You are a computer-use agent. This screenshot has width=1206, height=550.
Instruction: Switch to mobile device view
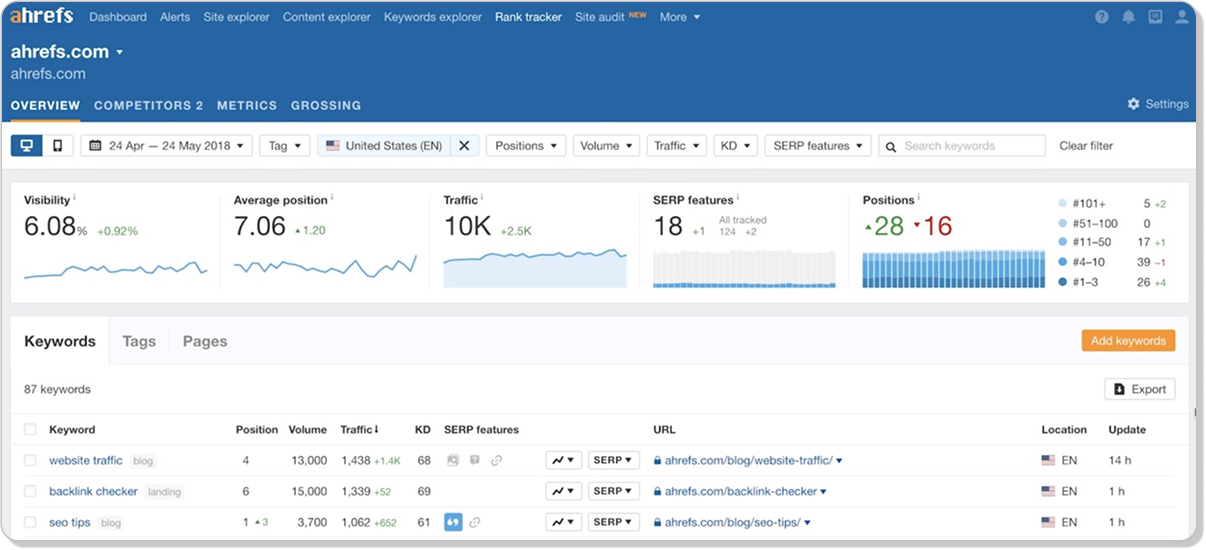[x=57, y=146]
